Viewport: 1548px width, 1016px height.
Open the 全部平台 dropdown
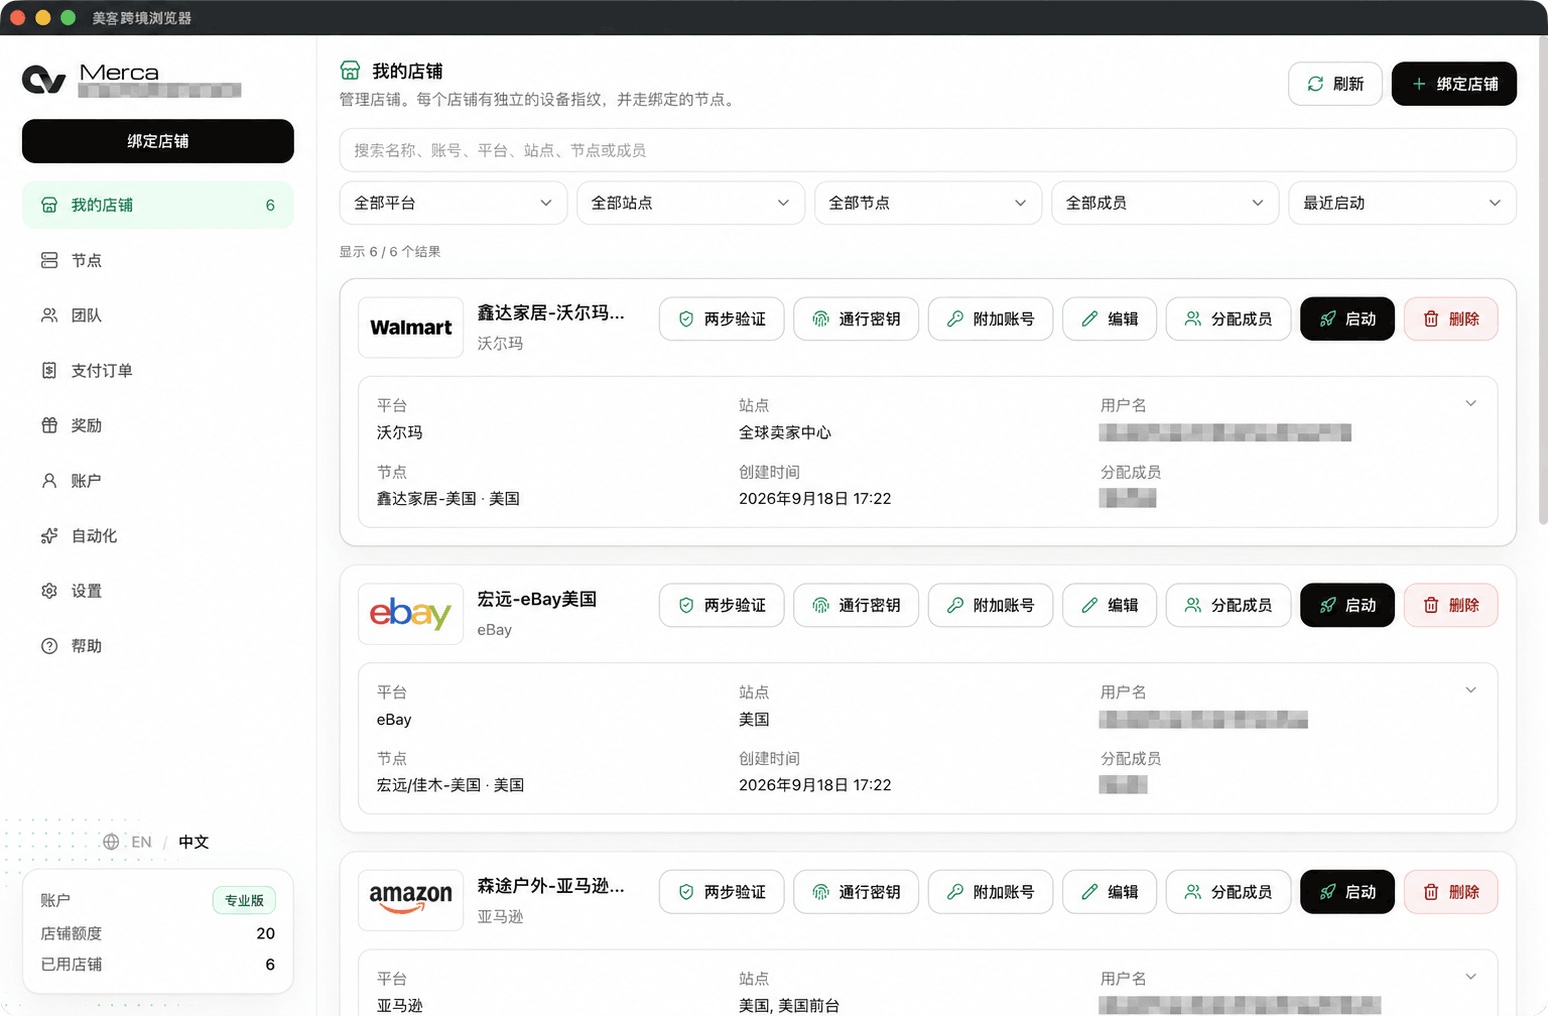pos(453,203)
